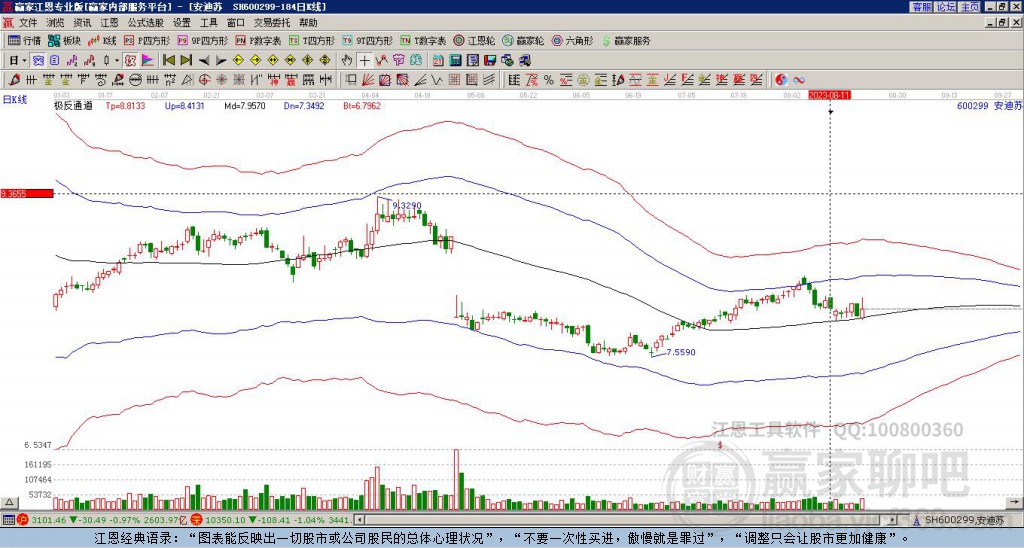Screen dimensions: 1024x548
Task: Open the 9T四方形 tool
Action: [x=368, y=40]
